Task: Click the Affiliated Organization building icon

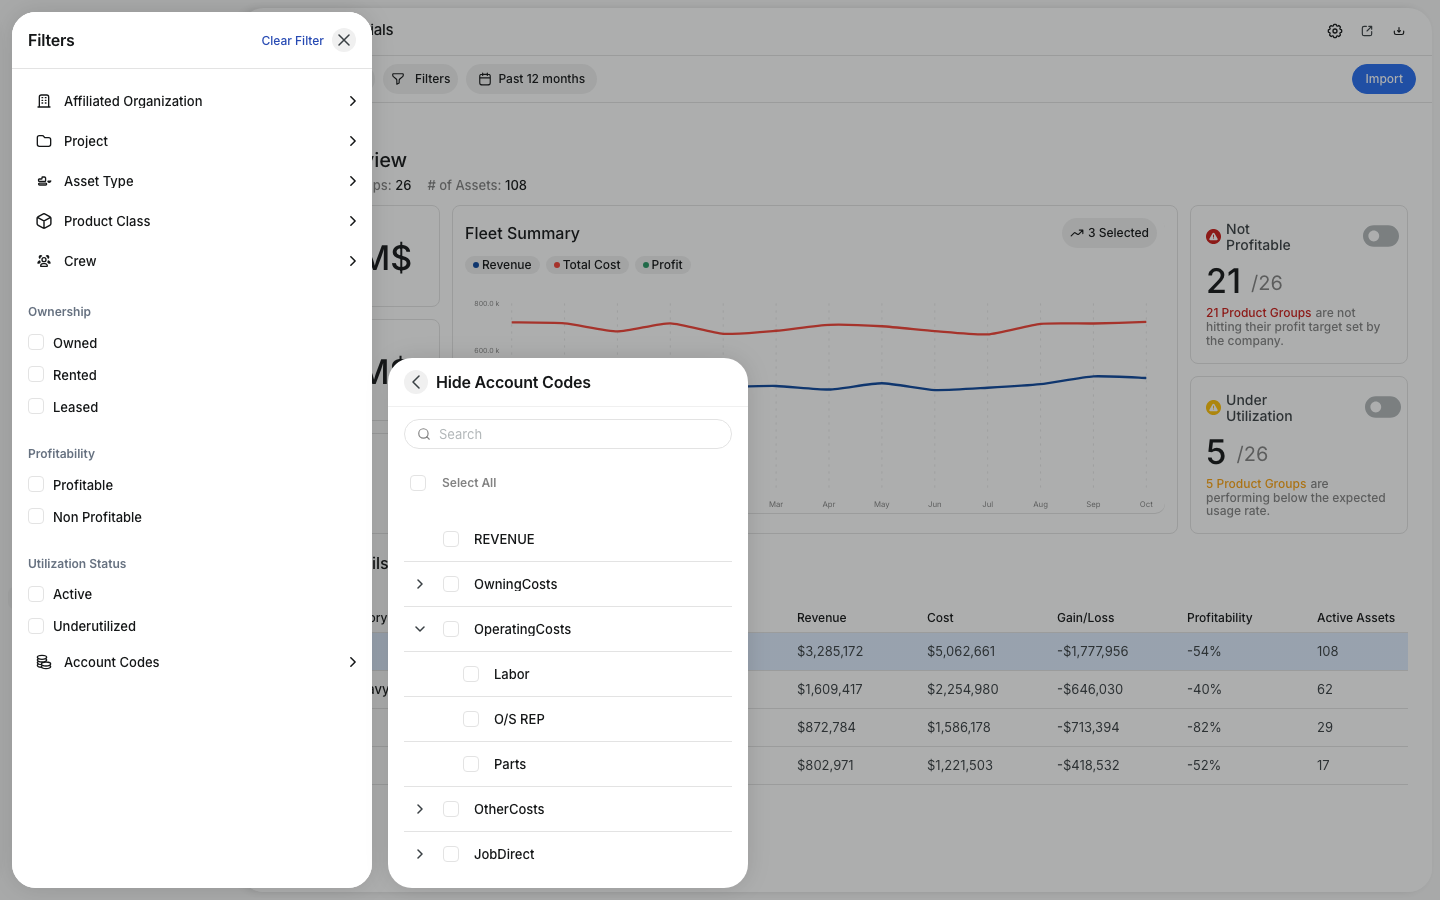Action: pos(44,101)
